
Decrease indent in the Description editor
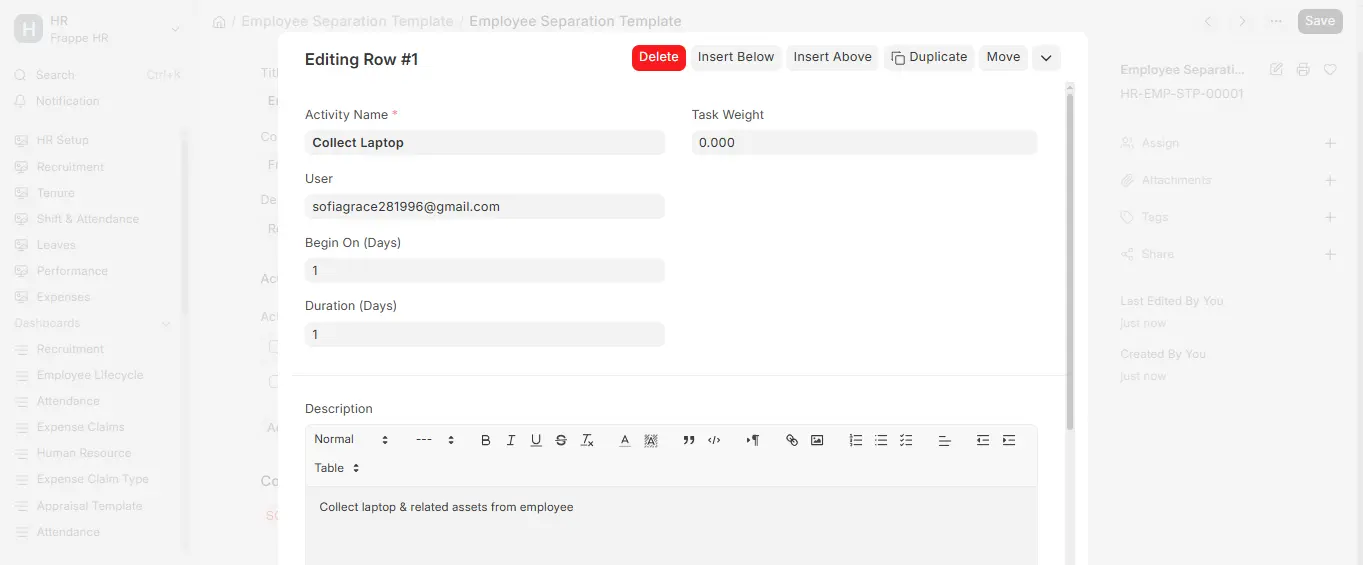point(983,440)
